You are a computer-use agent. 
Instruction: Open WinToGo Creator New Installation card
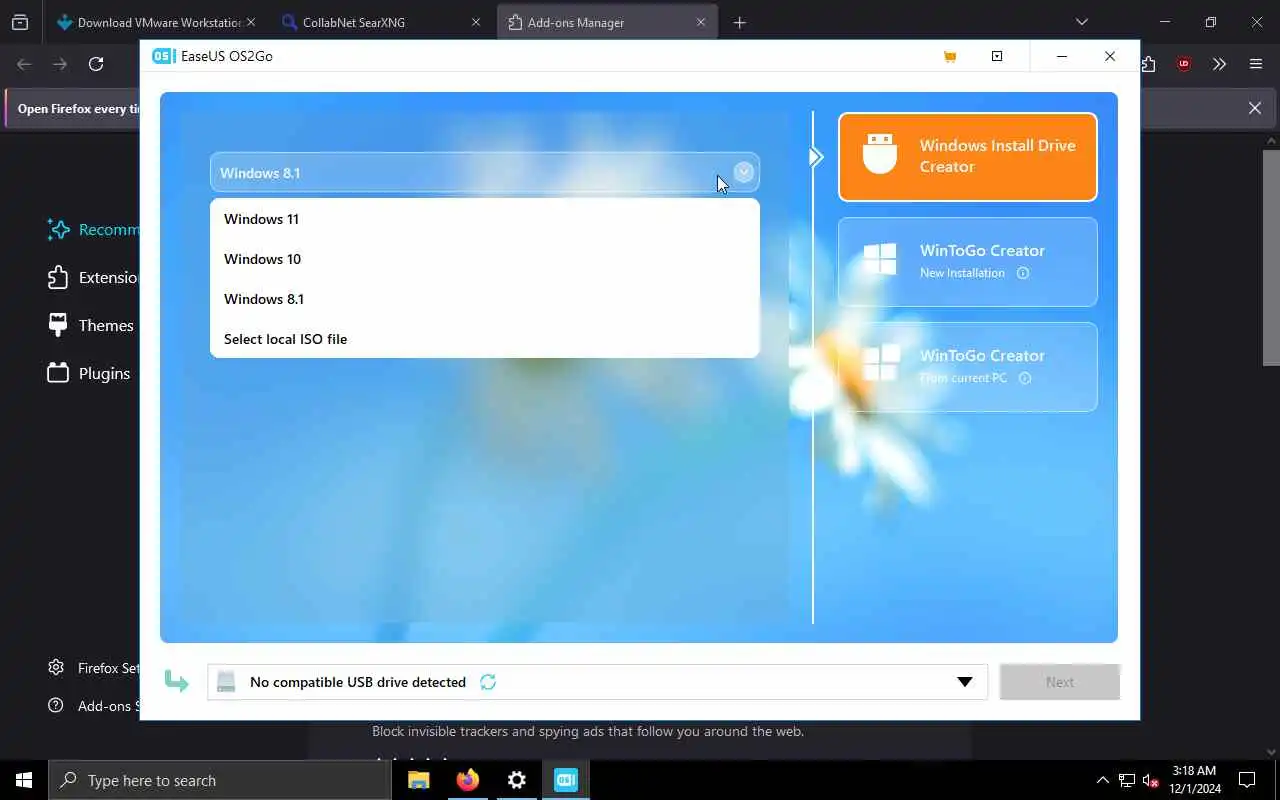pyautogui.click(x=967, y=262)
